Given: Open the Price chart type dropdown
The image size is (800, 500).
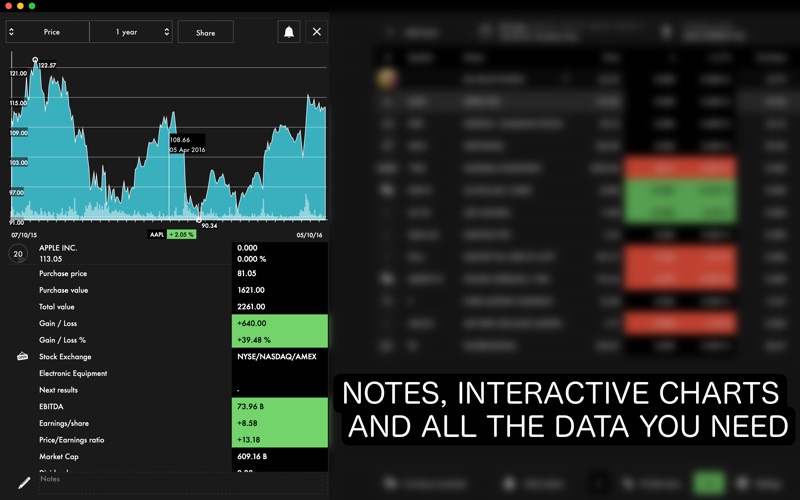Looking at the screenshot, I should 47,32.
